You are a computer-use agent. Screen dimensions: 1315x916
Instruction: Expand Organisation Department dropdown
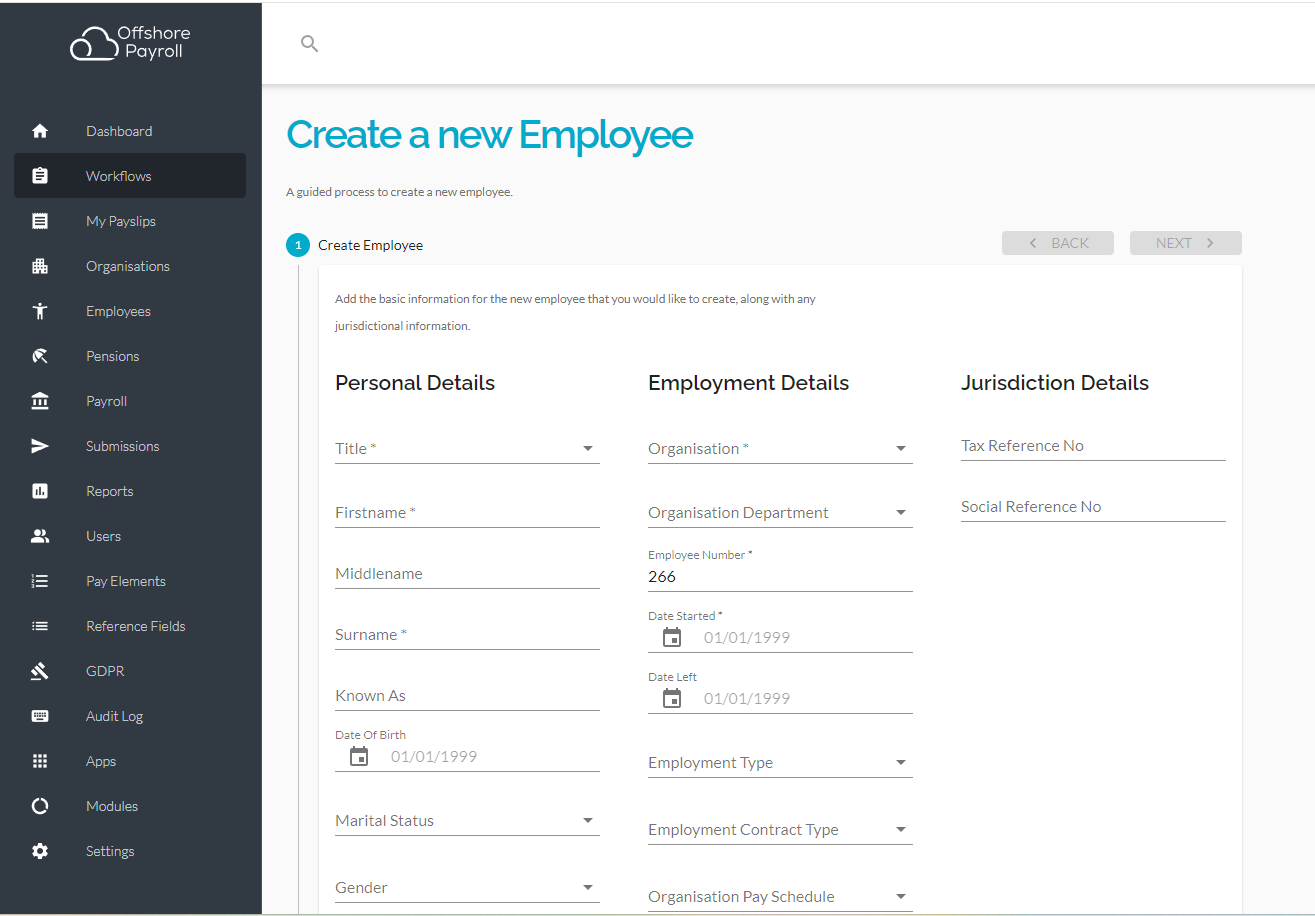point(780,512)
